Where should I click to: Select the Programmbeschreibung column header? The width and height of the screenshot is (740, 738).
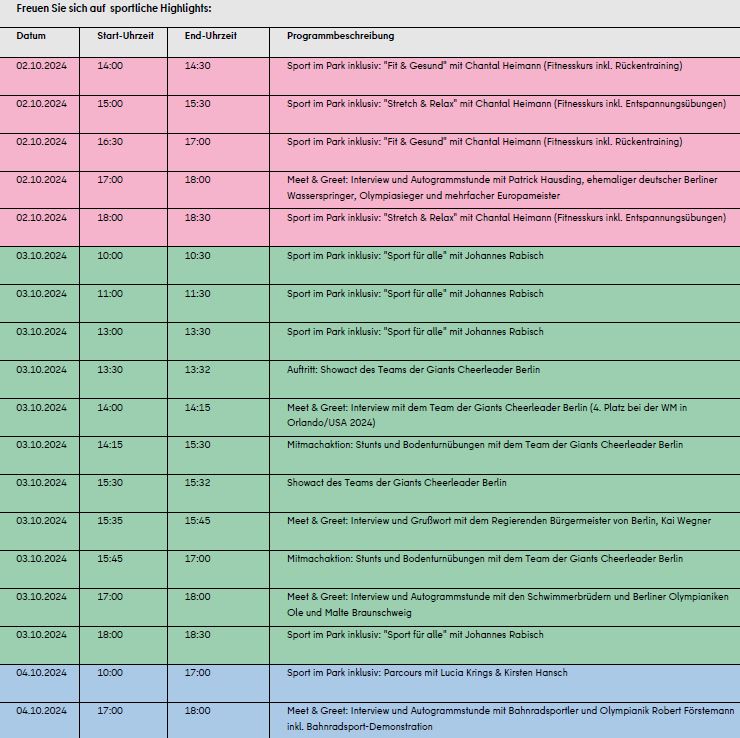click(x=340, y=36)
